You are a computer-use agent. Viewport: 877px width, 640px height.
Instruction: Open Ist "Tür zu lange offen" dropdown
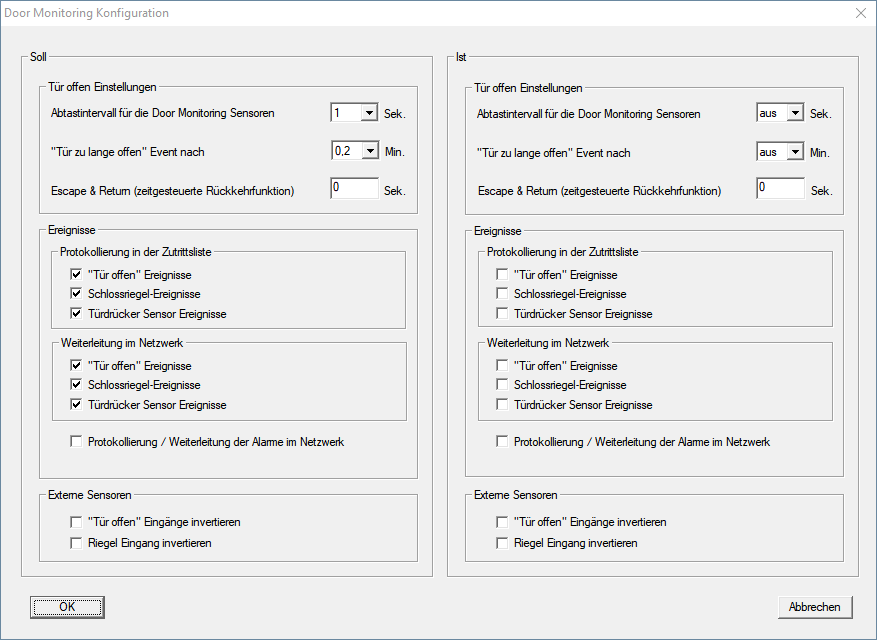coord(795,151)
